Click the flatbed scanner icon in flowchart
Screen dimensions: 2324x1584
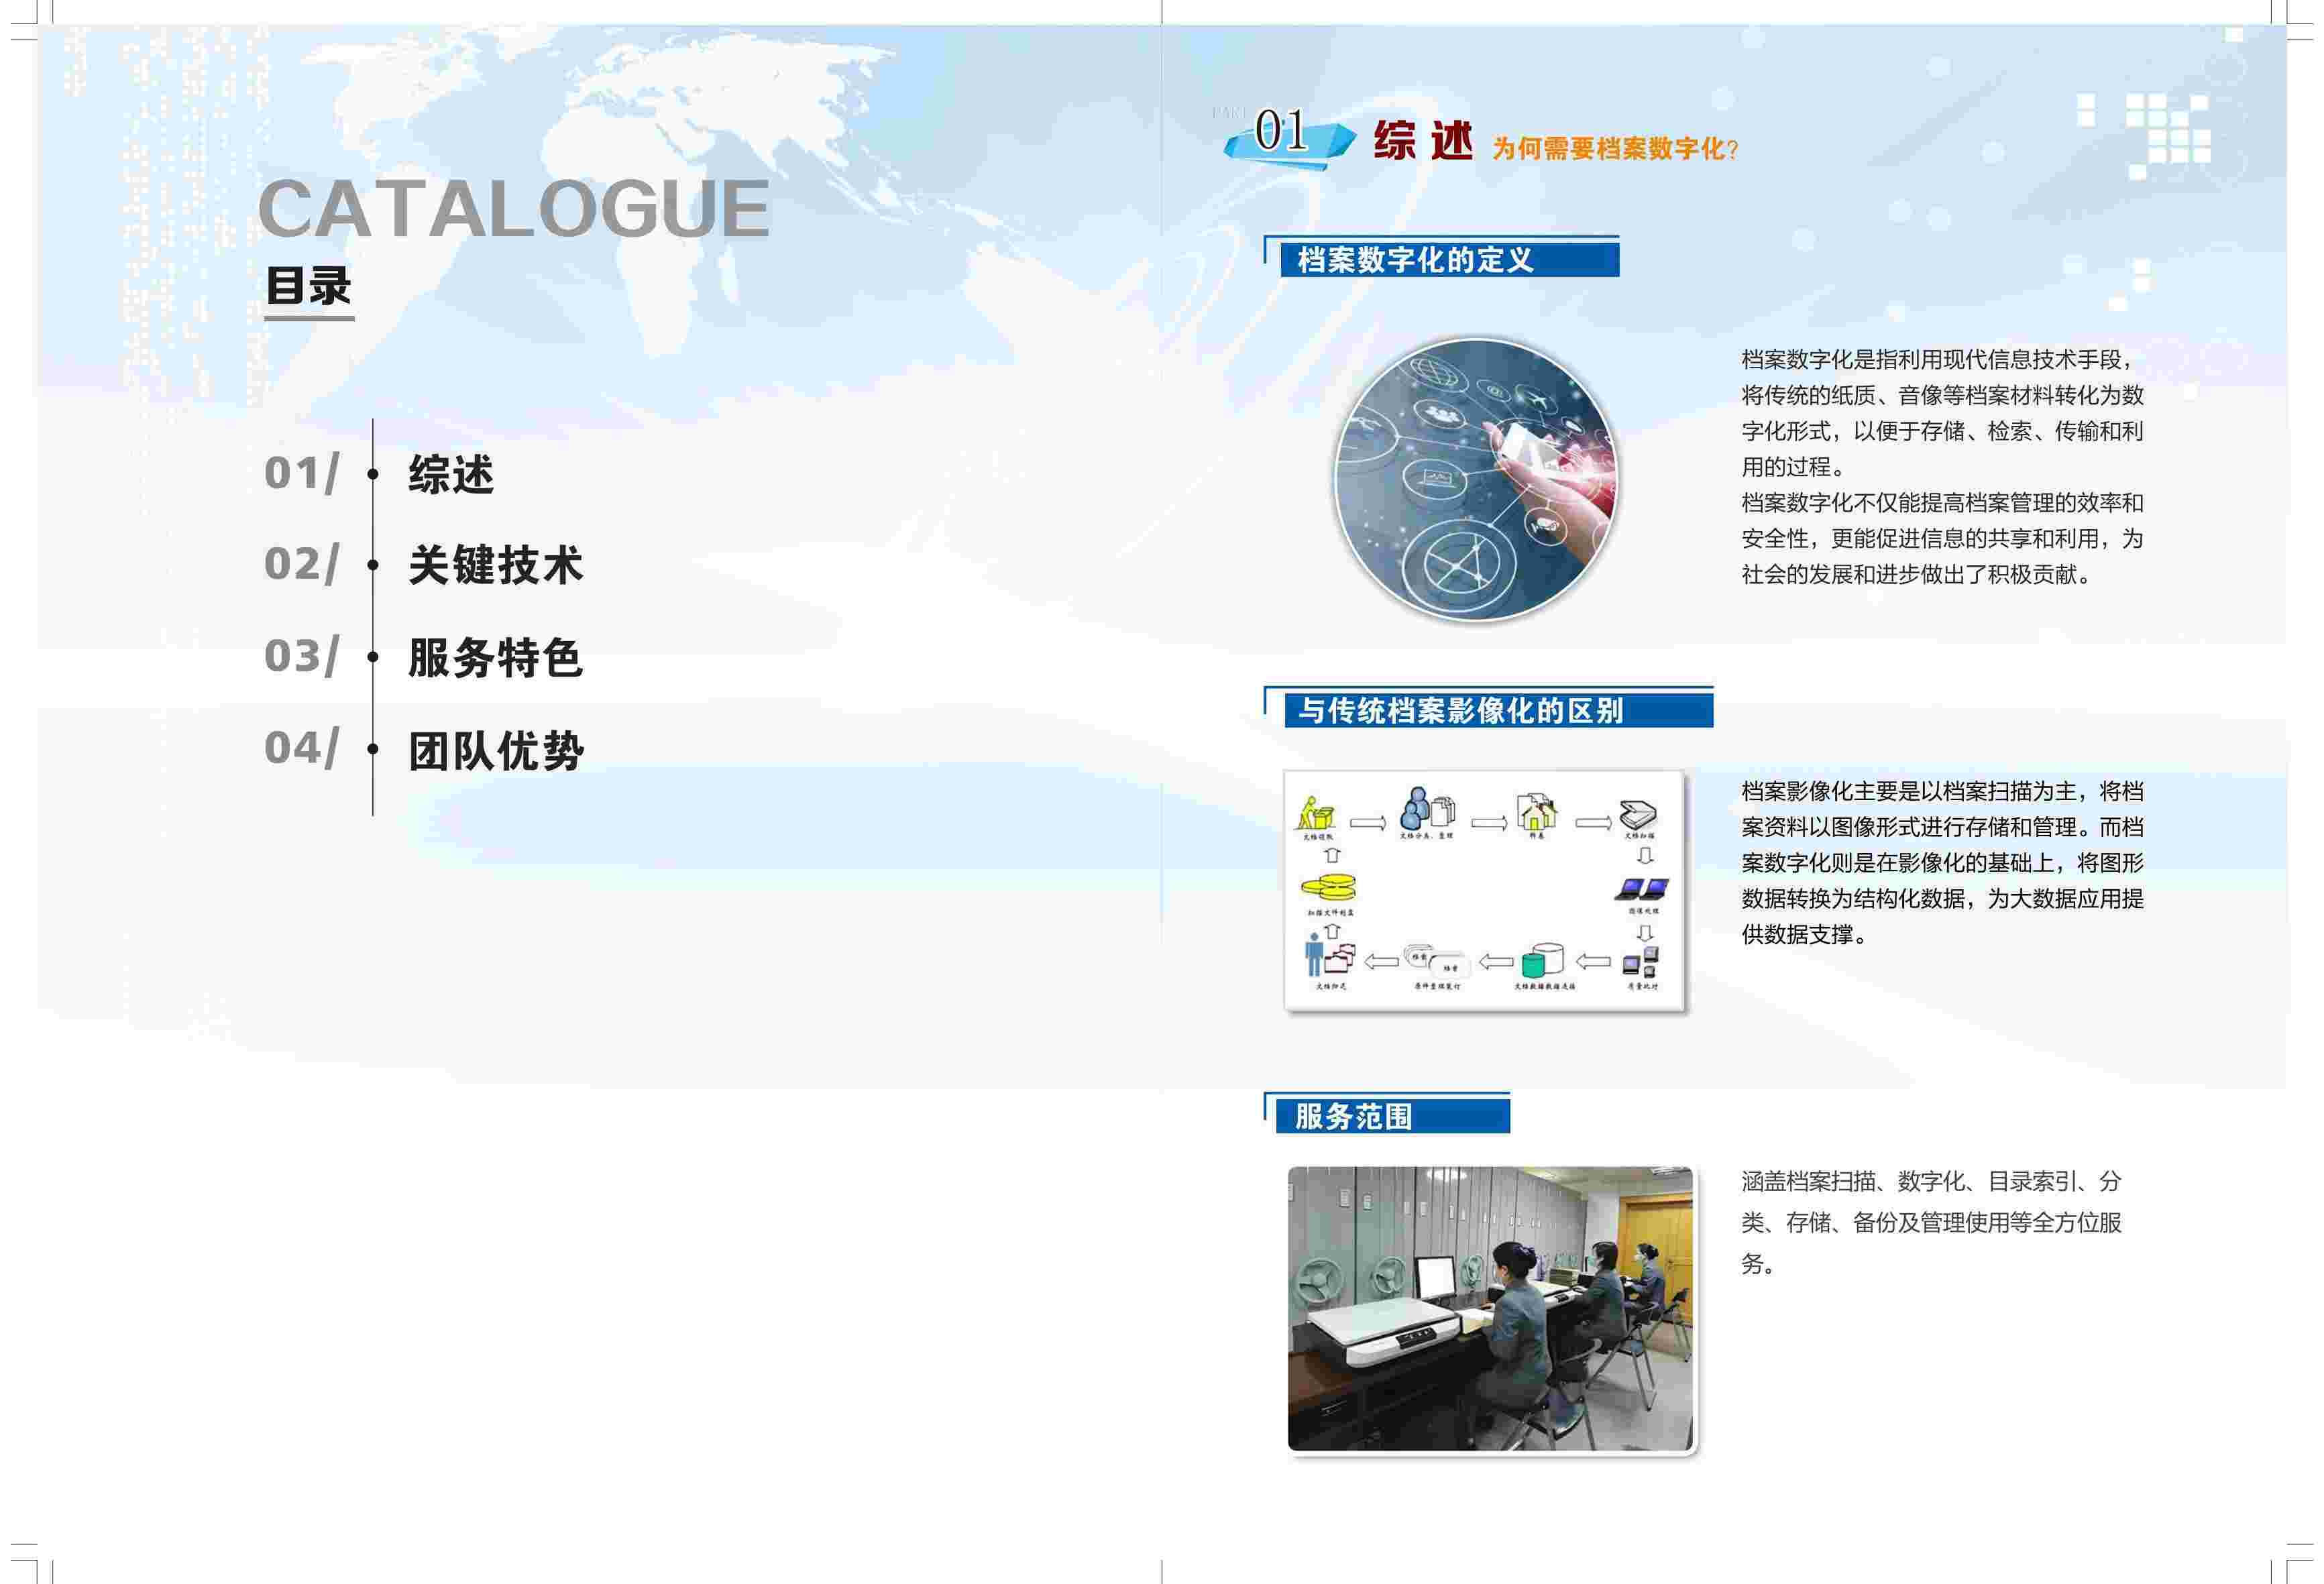[1638, 814]
